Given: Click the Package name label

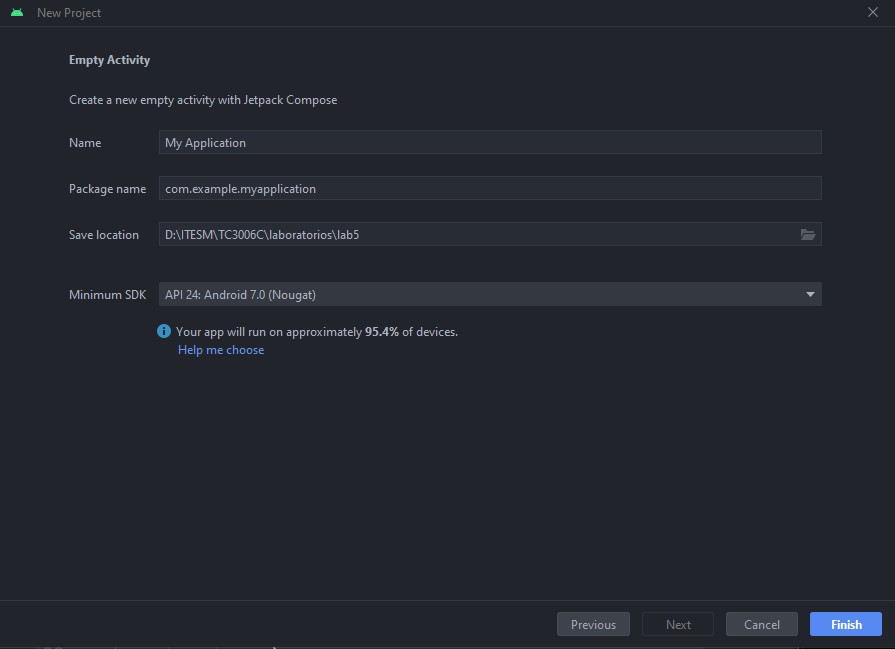Looking at the screenshot, I should (x=107, y=189).
